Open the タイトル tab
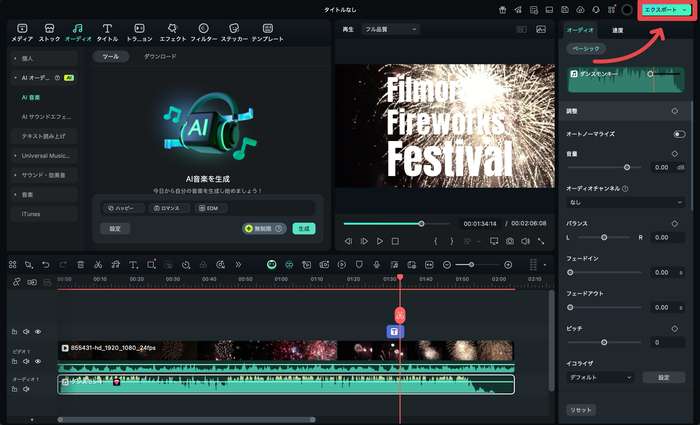700x425 pixels. (107, 33)
